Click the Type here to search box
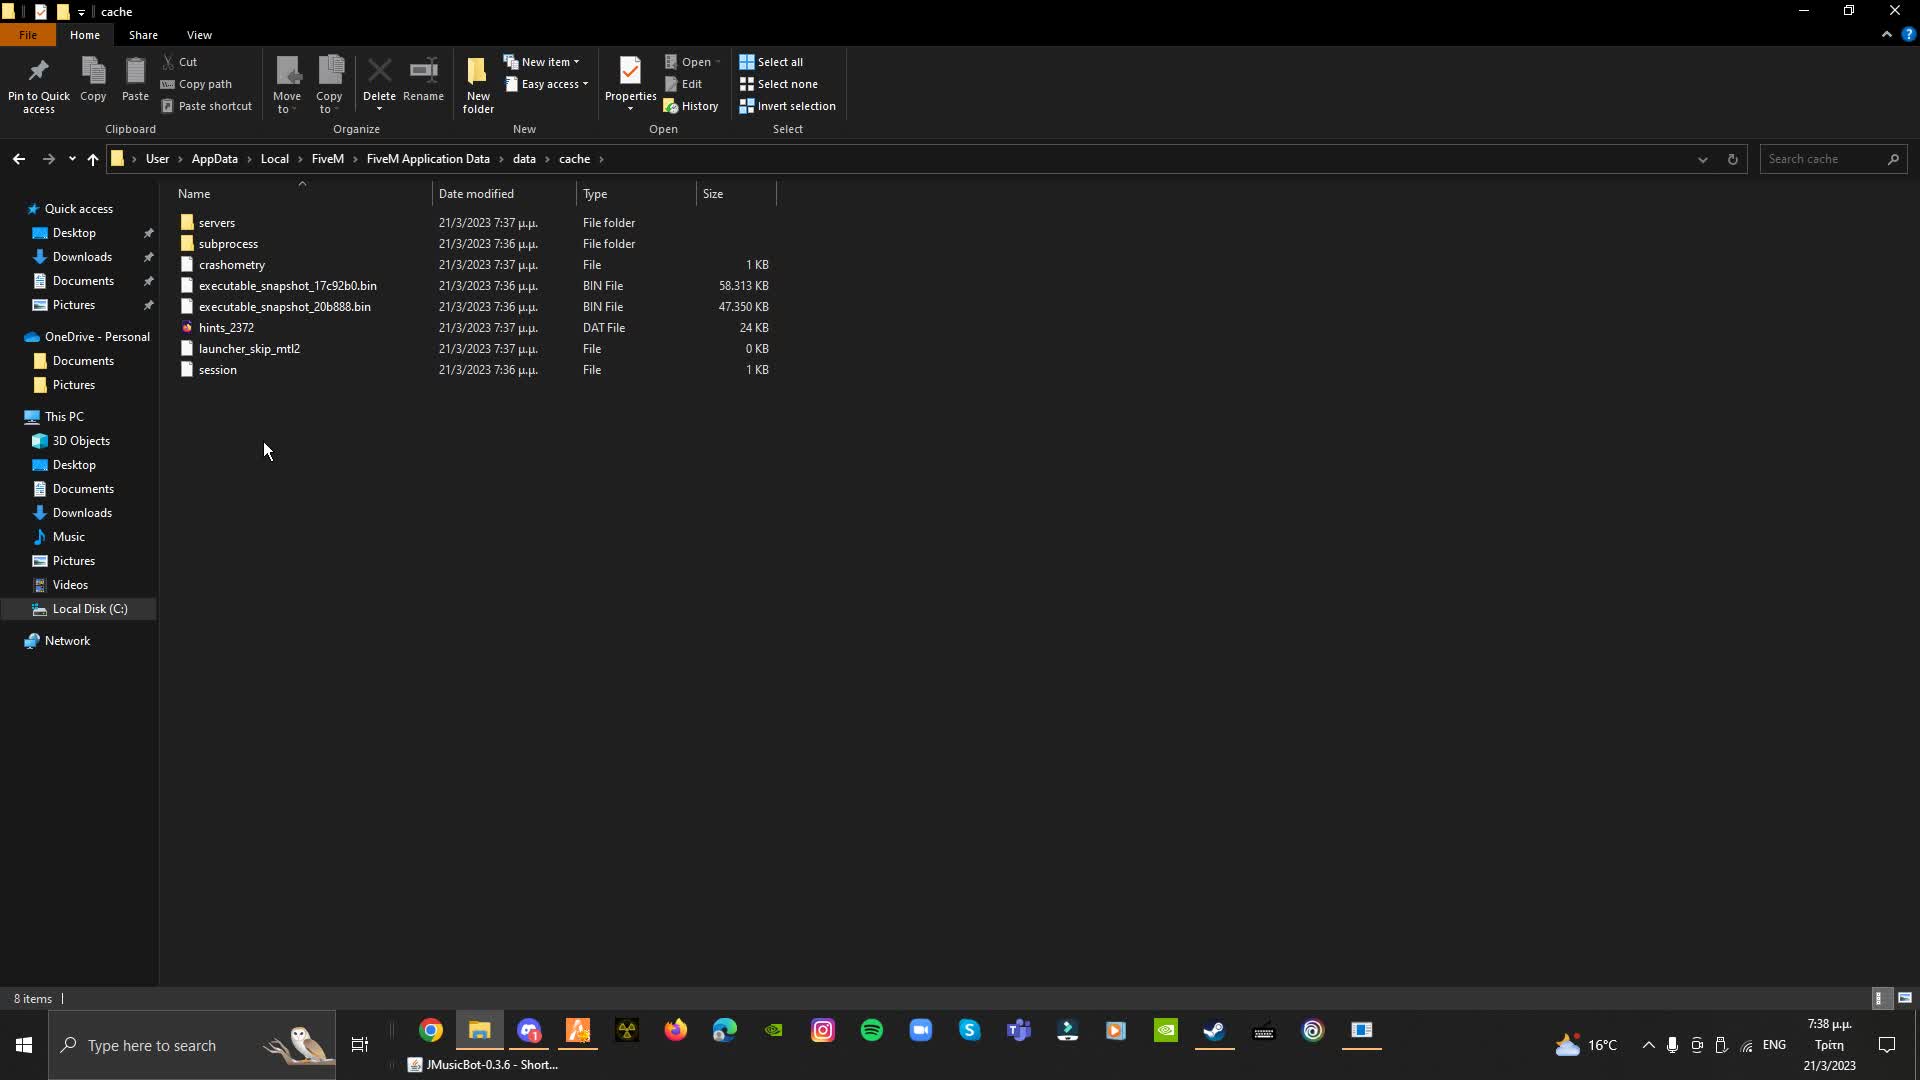The image size is (1920, 1080). [x=192, y=1045]
